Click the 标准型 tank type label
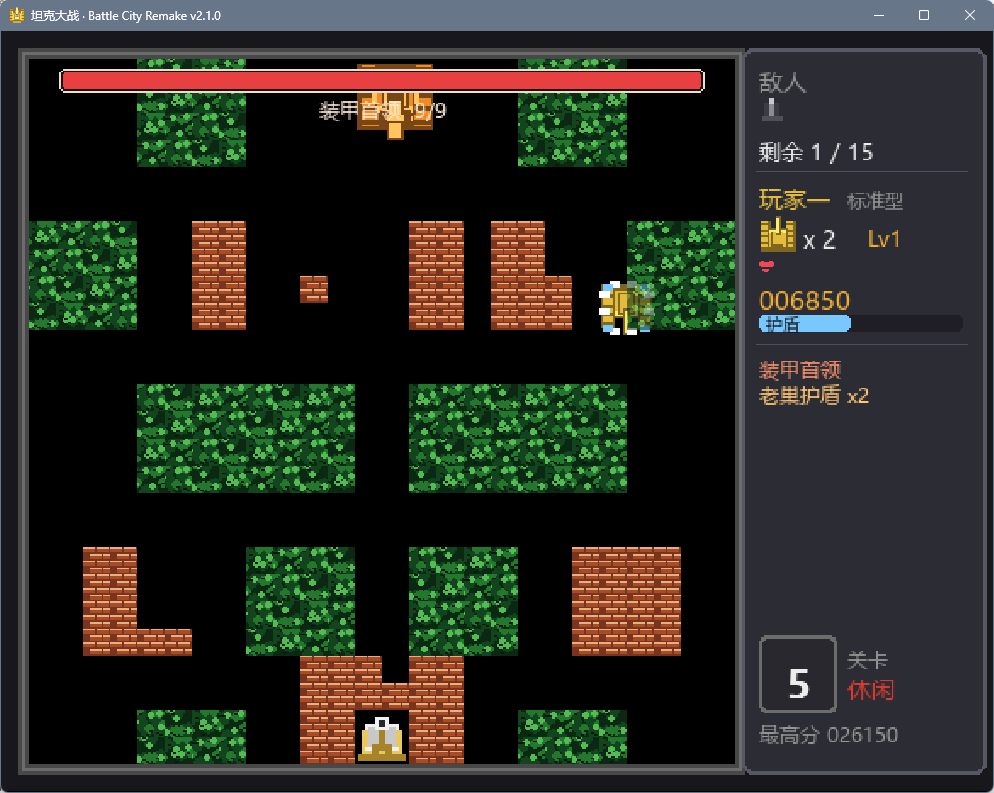 pyautogui.click(x=875, y=202)
